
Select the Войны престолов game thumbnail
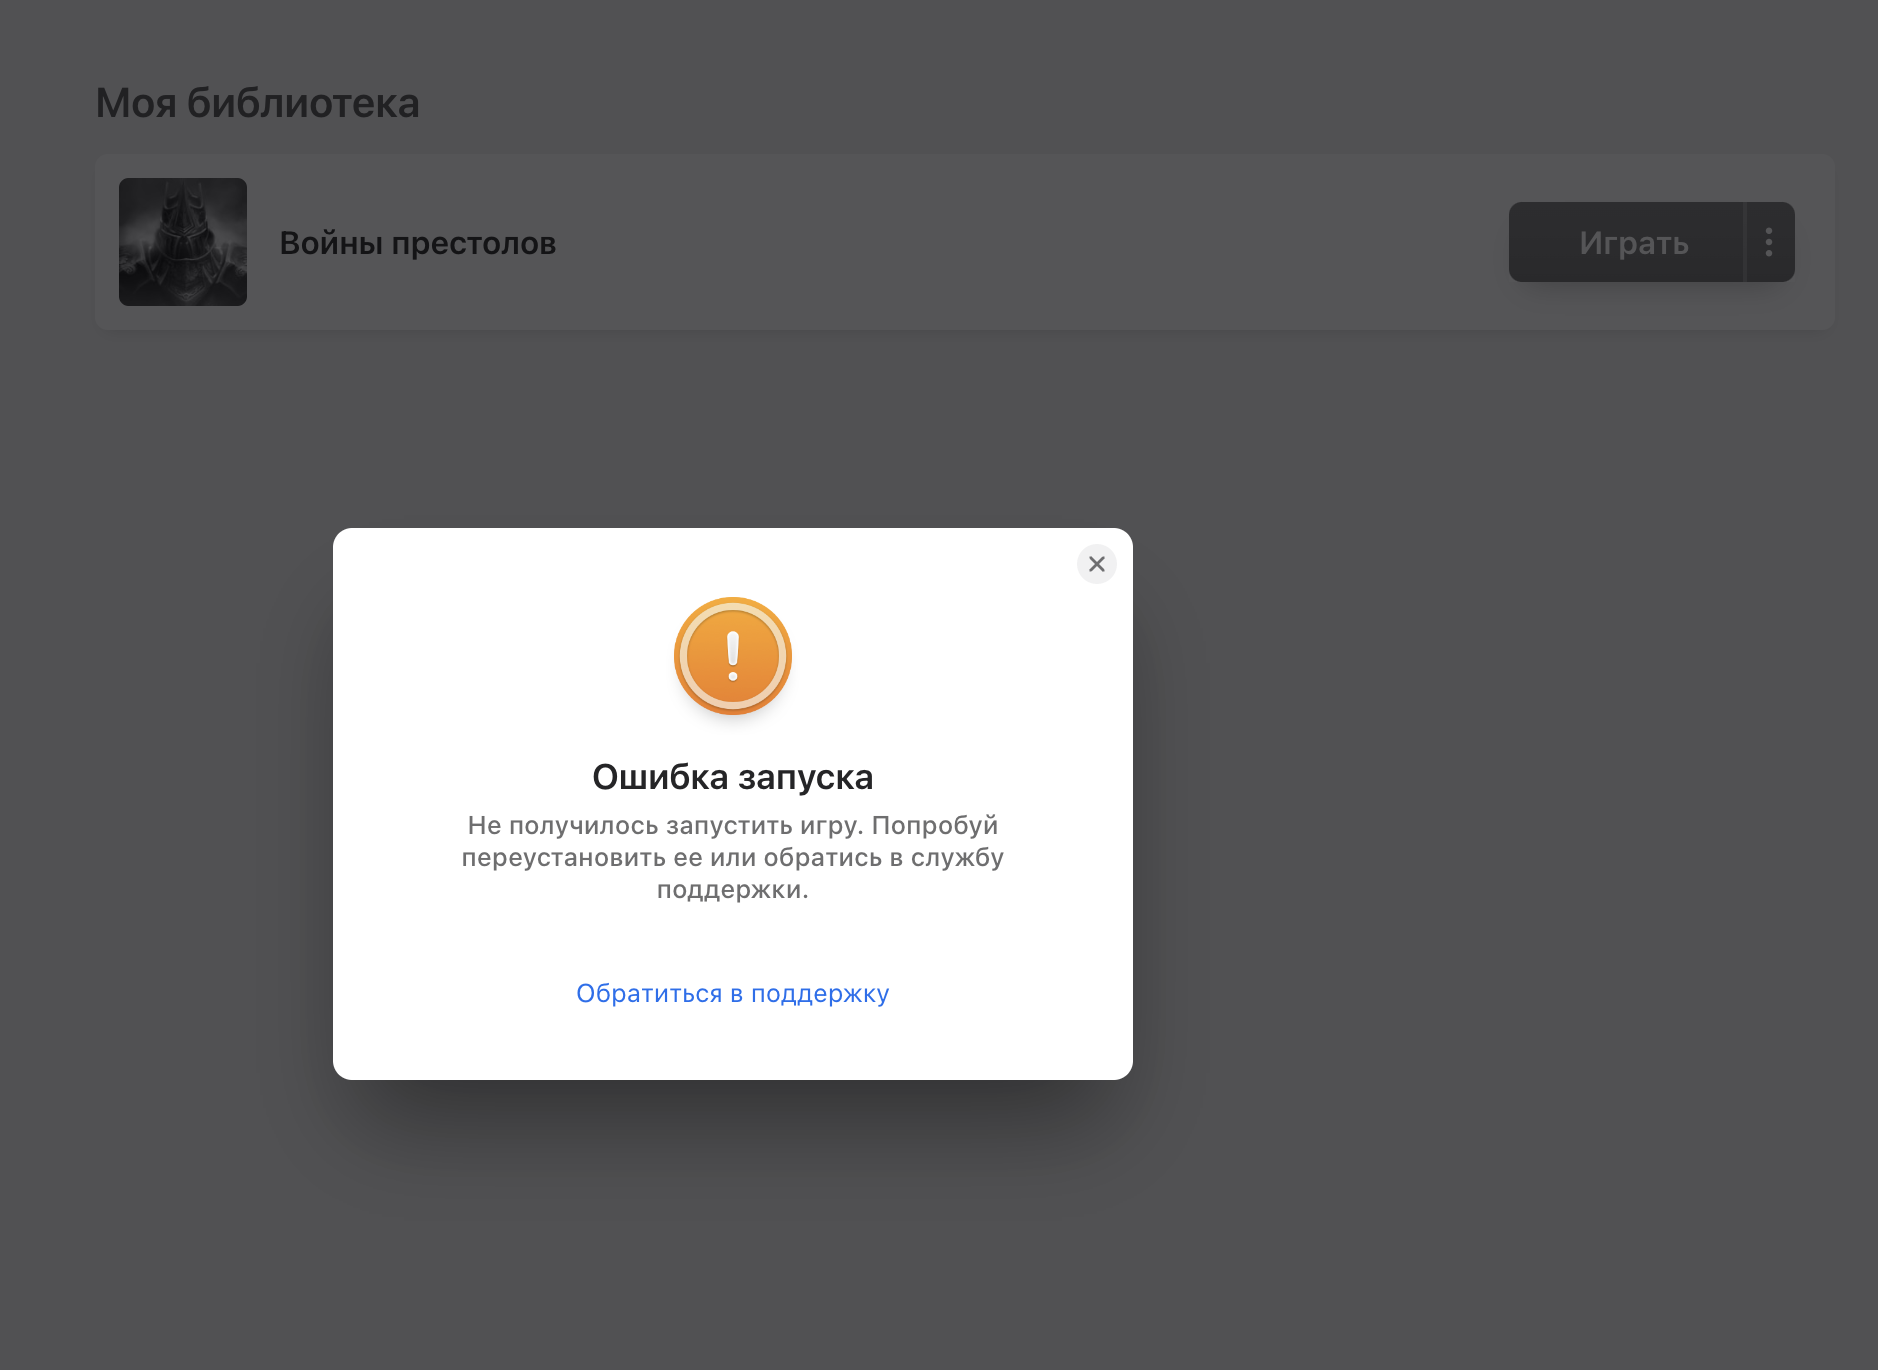tap(183, 242)
